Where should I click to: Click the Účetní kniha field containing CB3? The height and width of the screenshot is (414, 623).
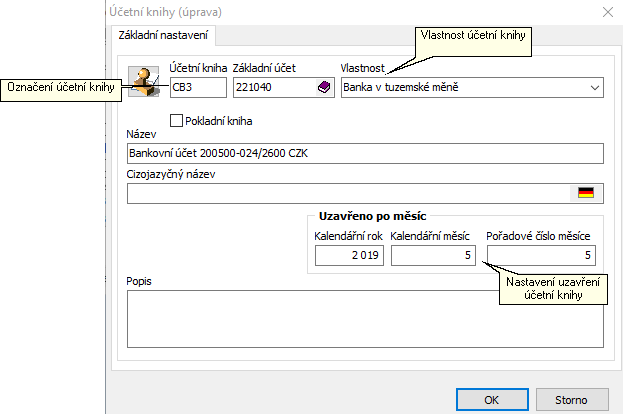coord(198,87)
